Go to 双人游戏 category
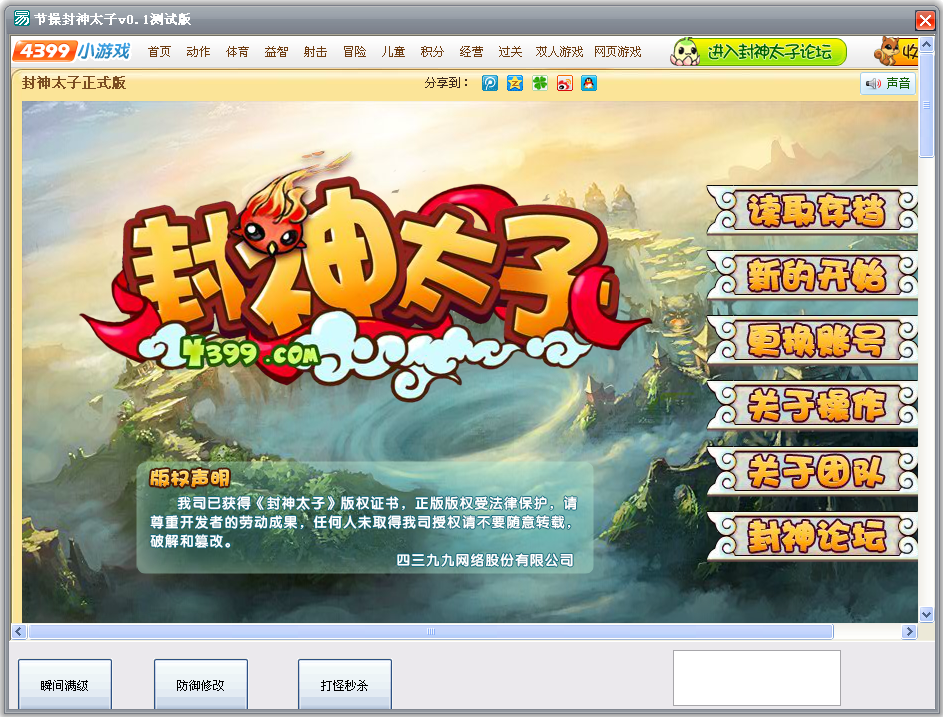 coord(559,52)
